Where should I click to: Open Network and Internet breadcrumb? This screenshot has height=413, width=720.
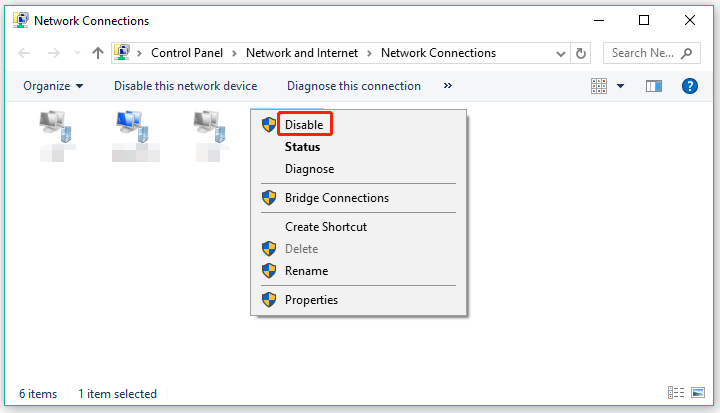coord(302,53)
